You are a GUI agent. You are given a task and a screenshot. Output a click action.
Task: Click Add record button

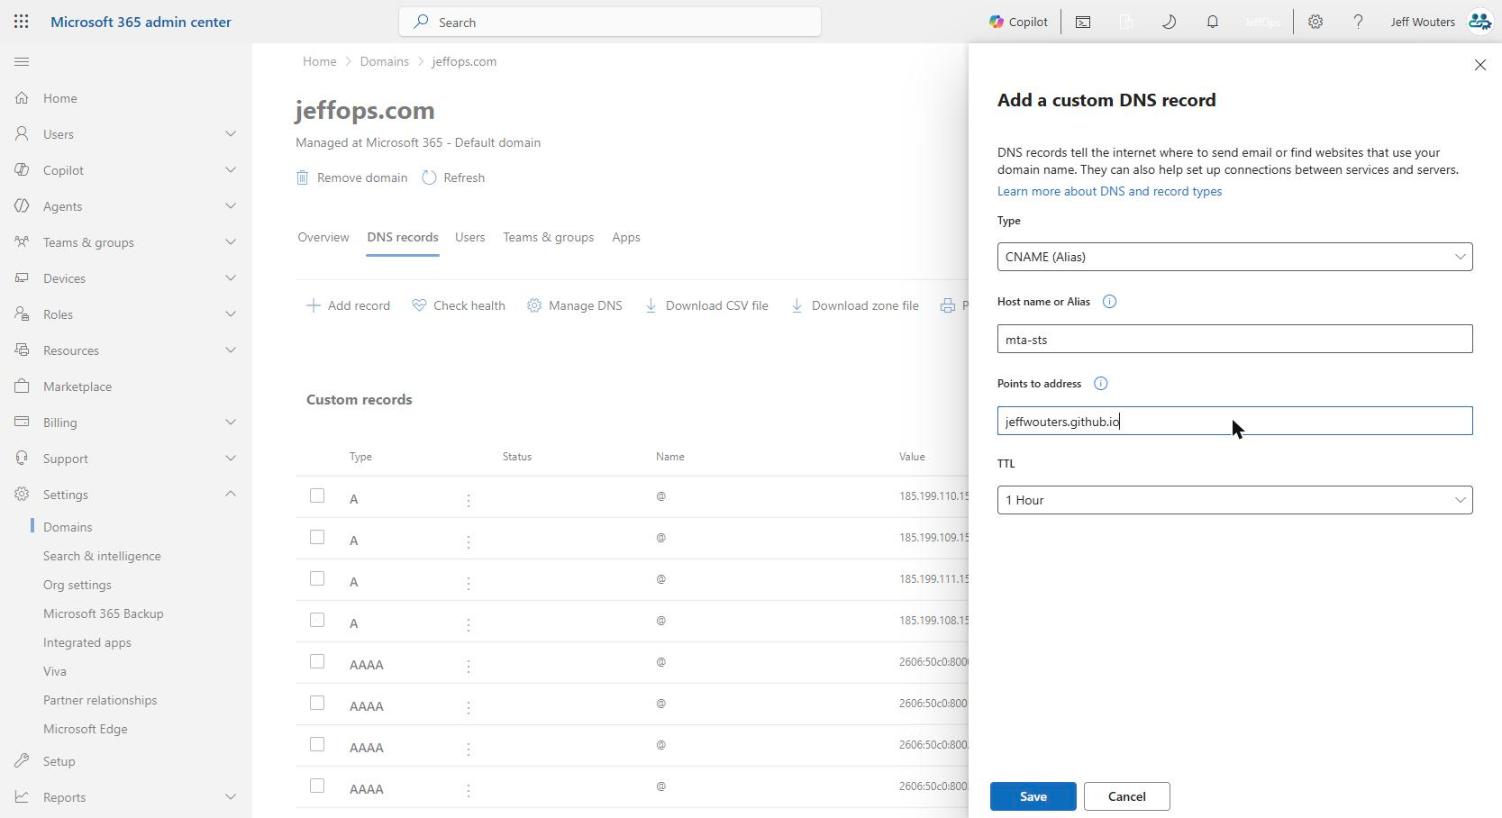pos(348,306)
